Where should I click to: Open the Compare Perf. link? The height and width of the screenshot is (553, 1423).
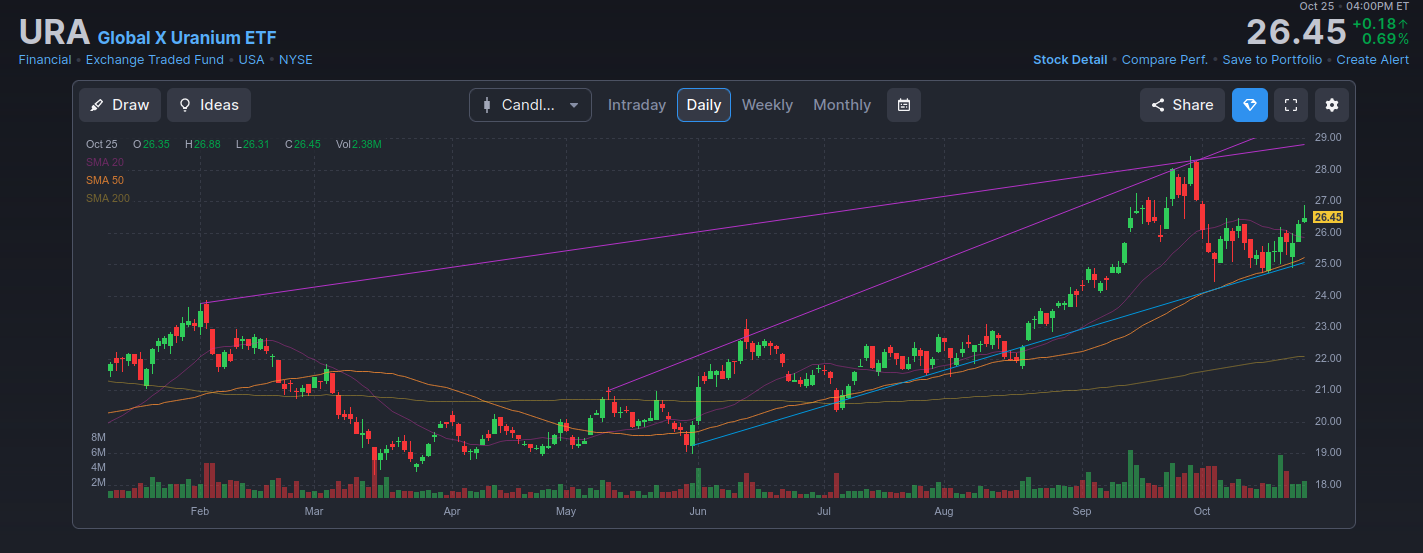[1165, 60]
